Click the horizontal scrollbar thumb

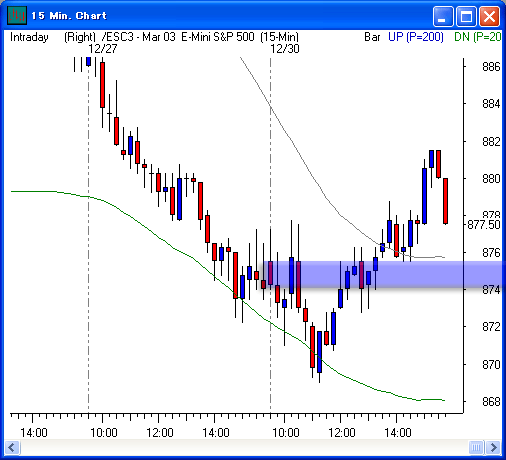(x=476, y=447)
